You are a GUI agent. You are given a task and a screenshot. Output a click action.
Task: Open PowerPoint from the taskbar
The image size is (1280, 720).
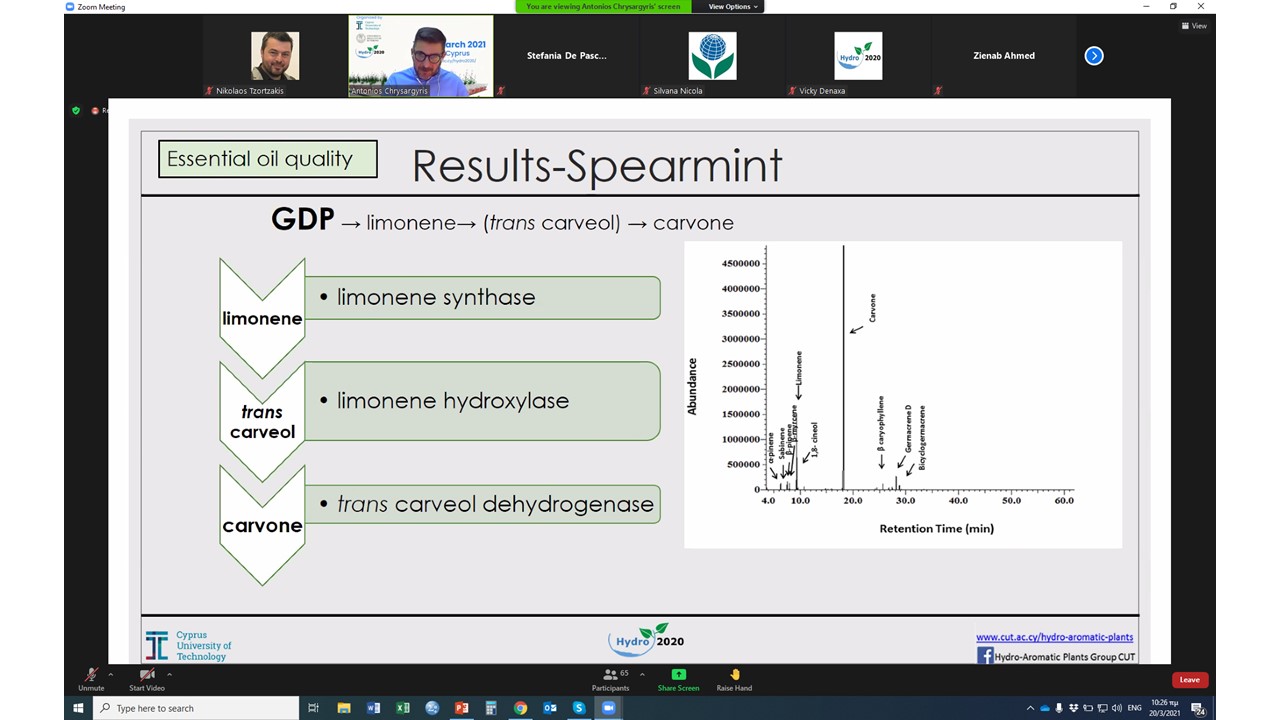pyautogui.click(x=462, y=708)
